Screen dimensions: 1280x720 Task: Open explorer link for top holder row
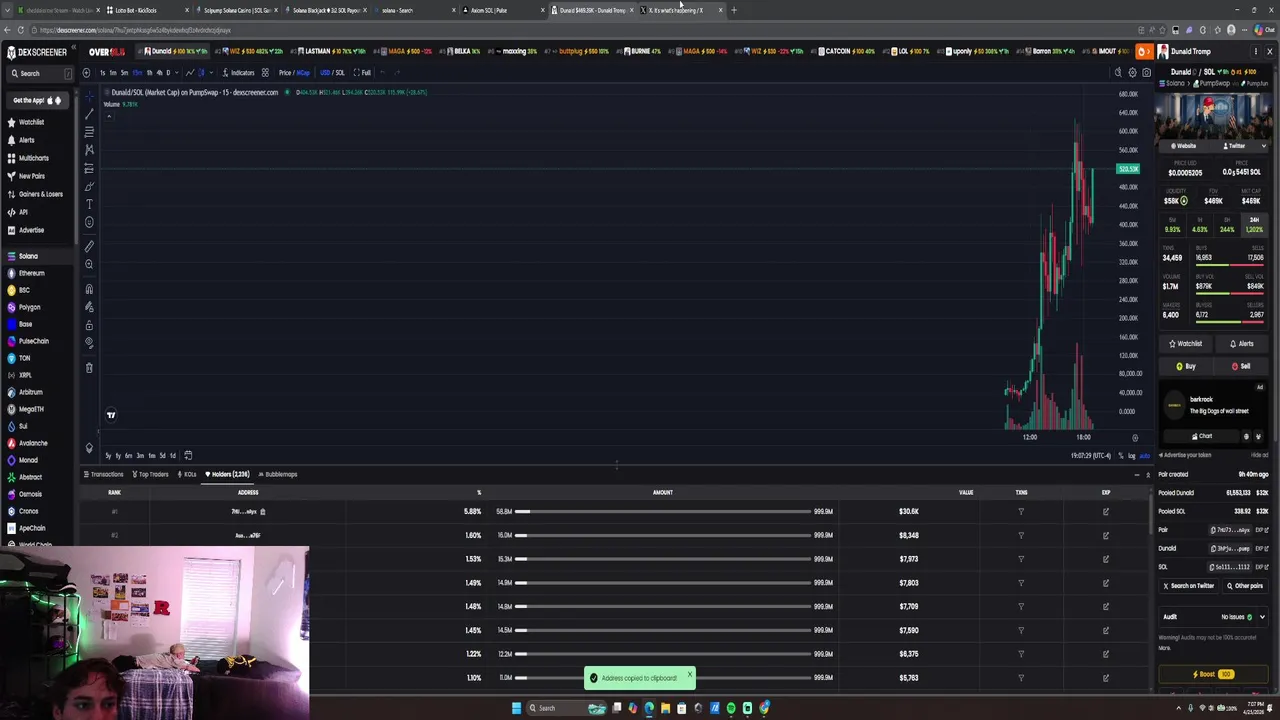(x=1106, y=511)
